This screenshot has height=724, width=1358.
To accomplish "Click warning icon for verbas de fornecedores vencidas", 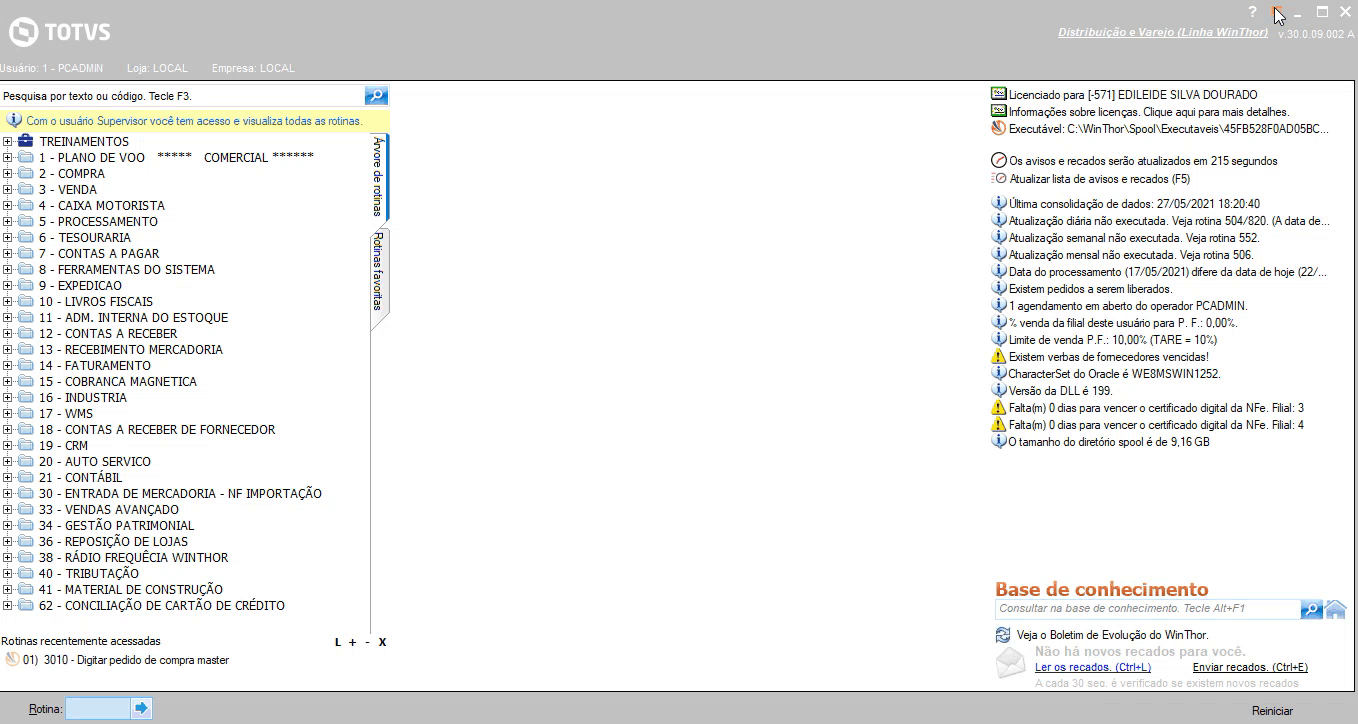I will tap(998, 356).
